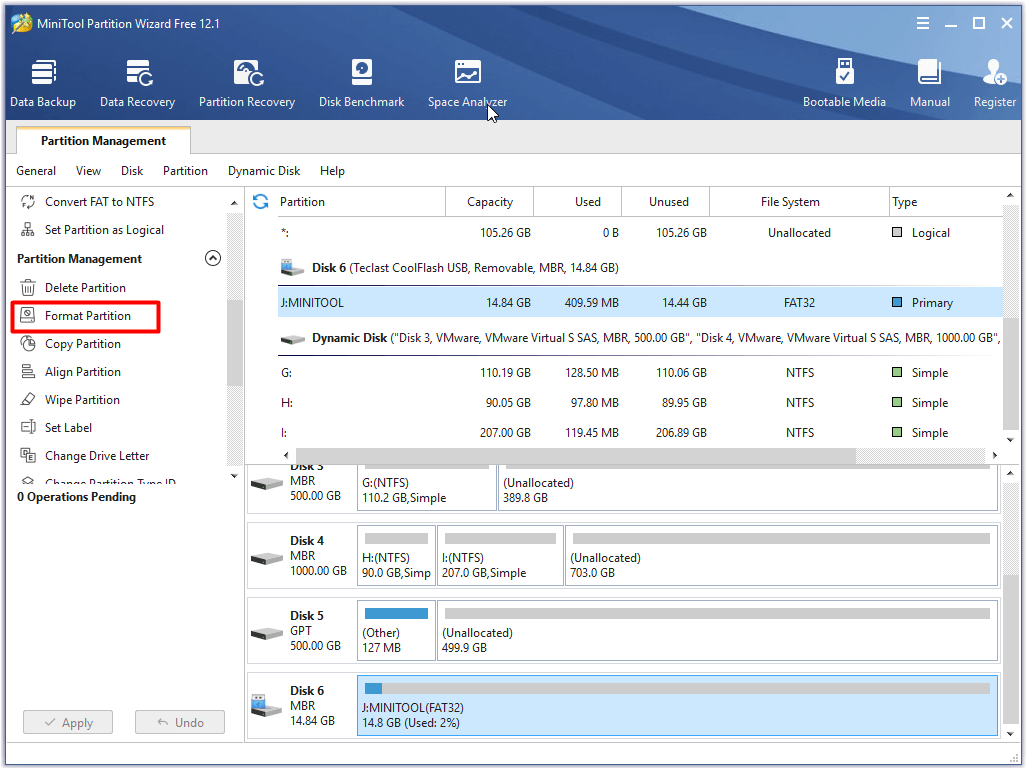Choose Change Drive Letter action
This screenshot has height=768, width=1027.
pos(97,456)
